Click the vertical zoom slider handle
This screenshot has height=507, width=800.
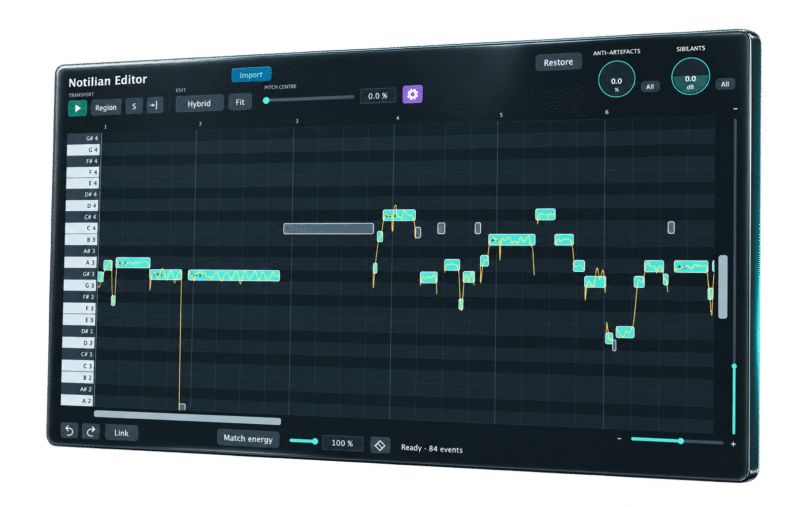[734, 366]
